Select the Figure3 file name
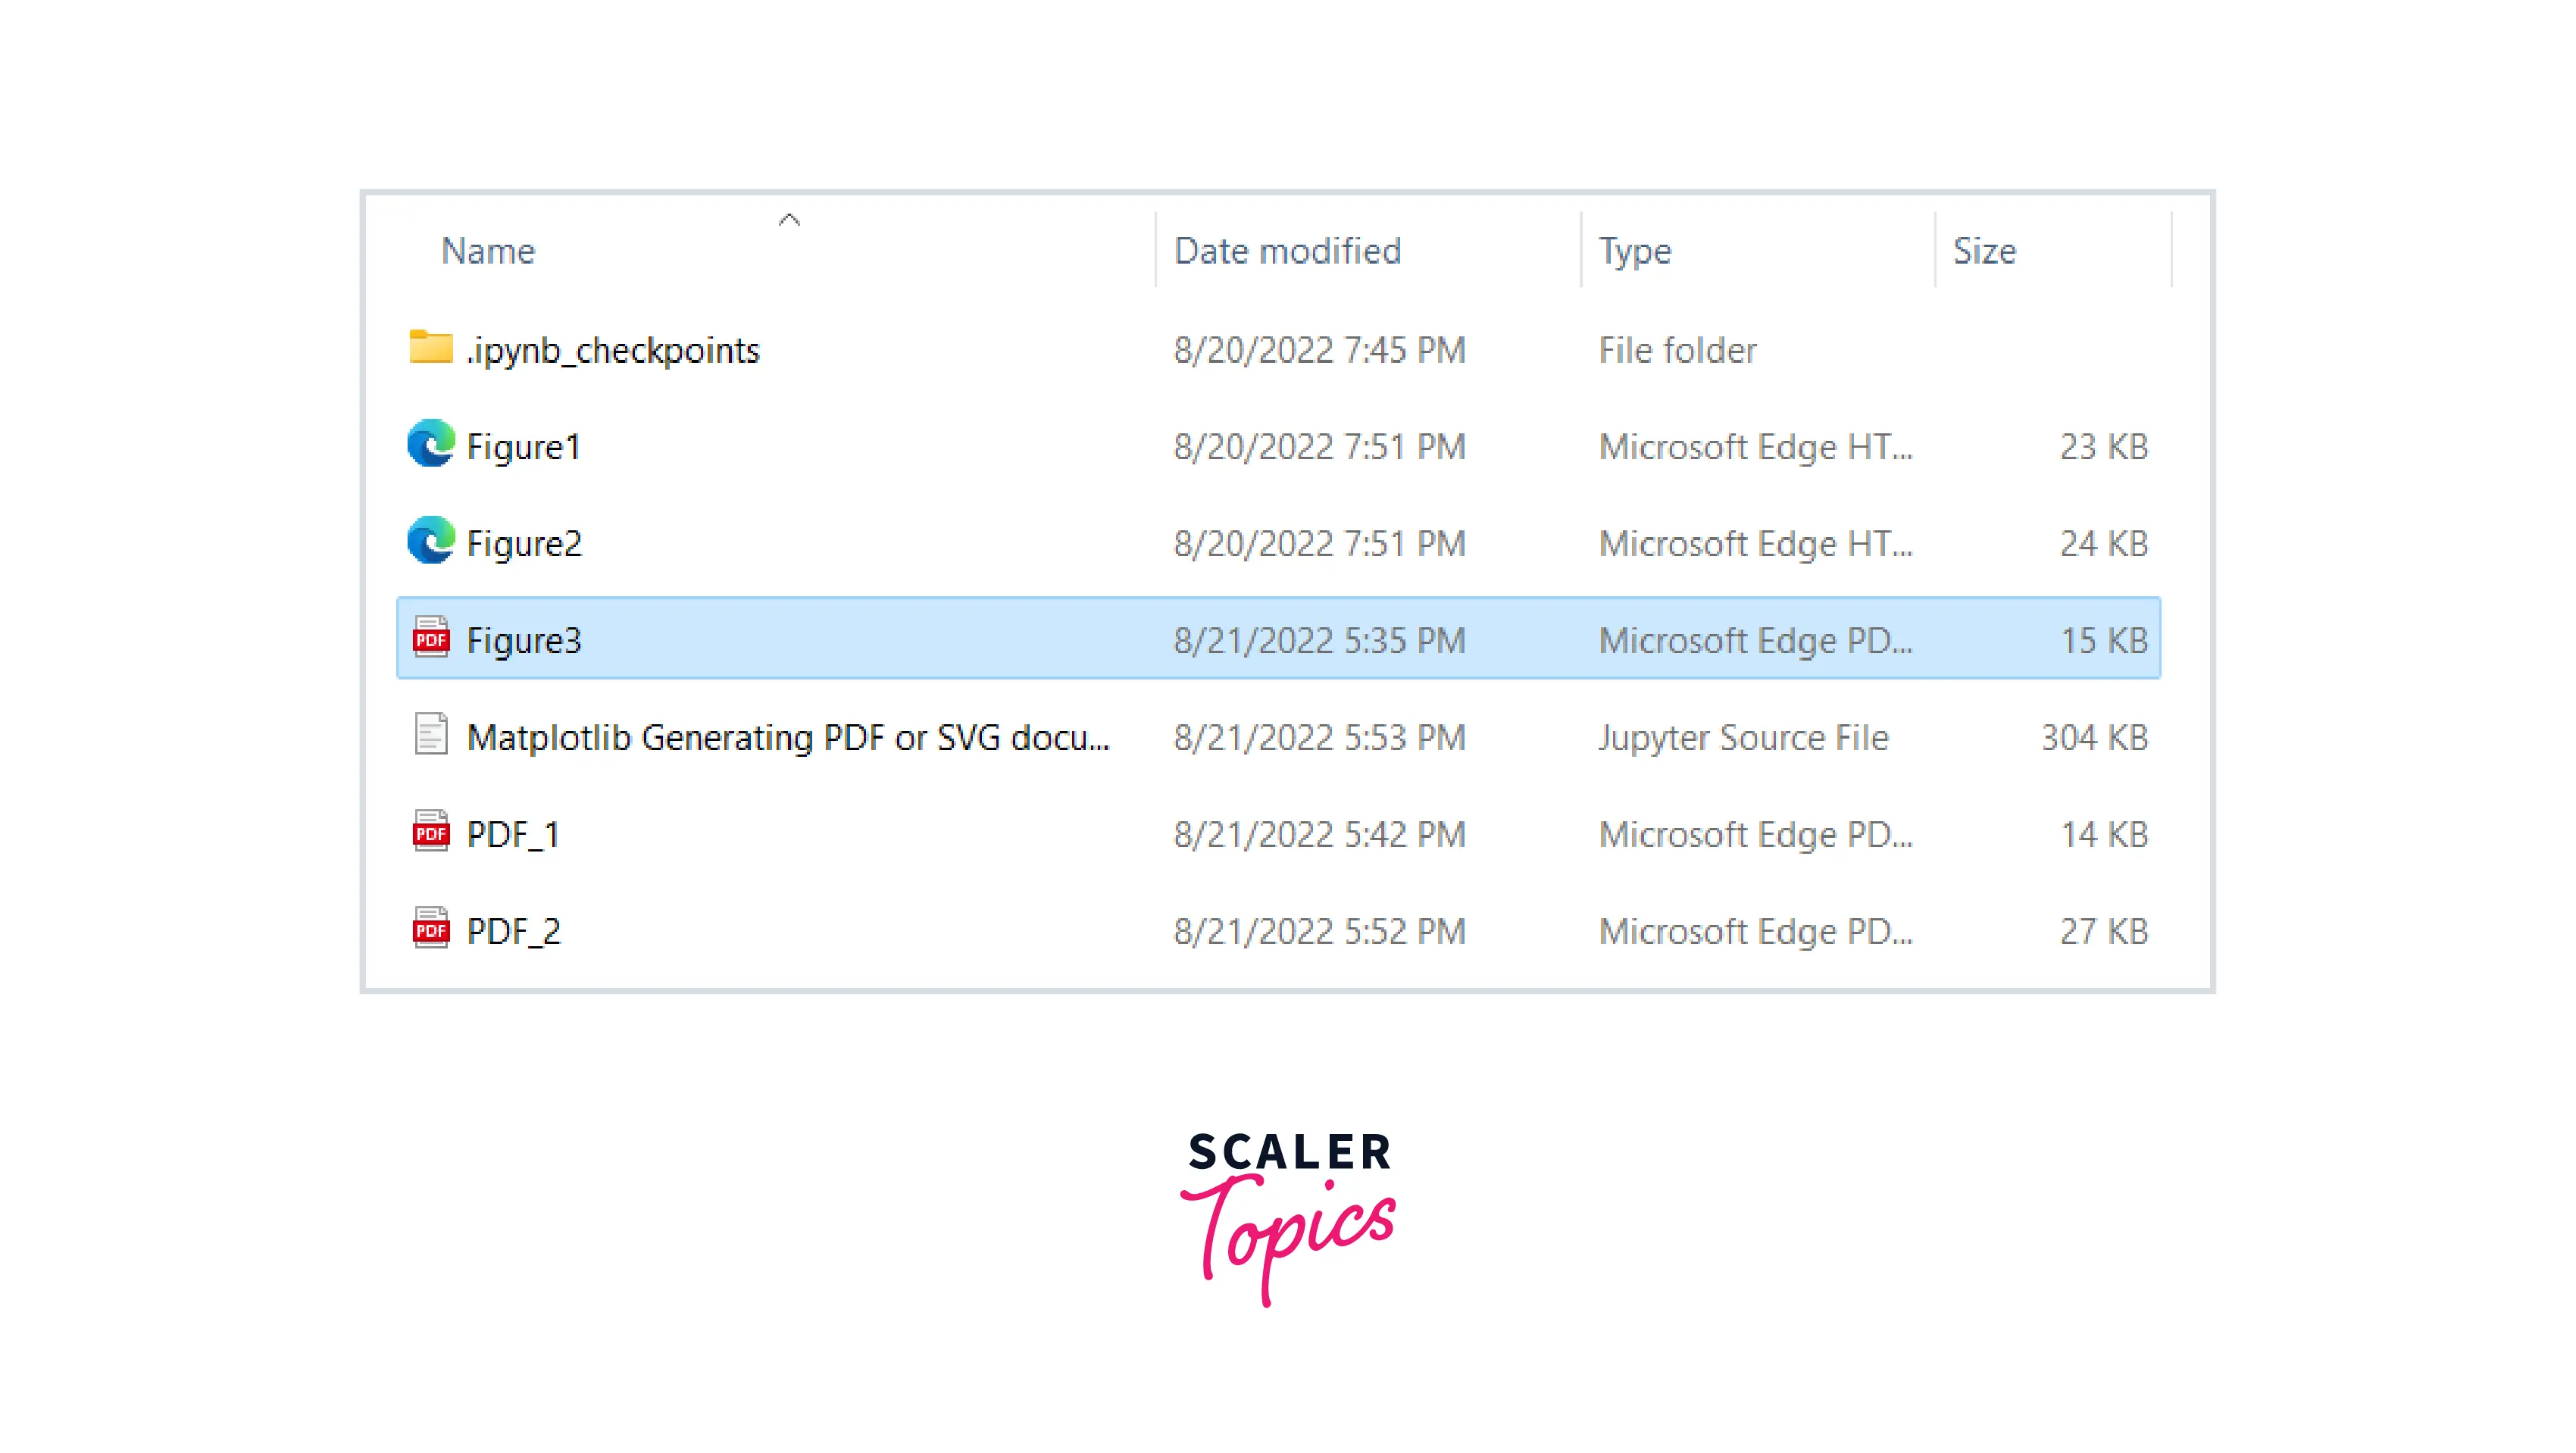 [524, 641]
